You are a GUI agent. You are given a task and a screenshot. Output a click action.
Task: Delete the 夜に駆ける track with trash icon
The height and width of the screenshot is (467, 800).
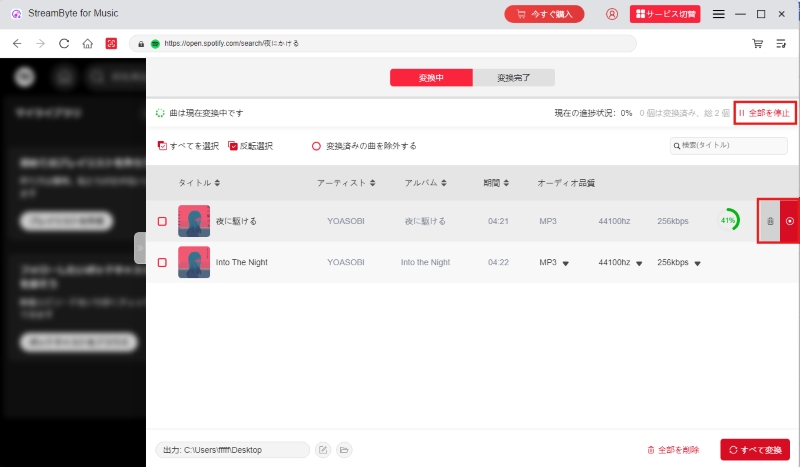[769, 221]
